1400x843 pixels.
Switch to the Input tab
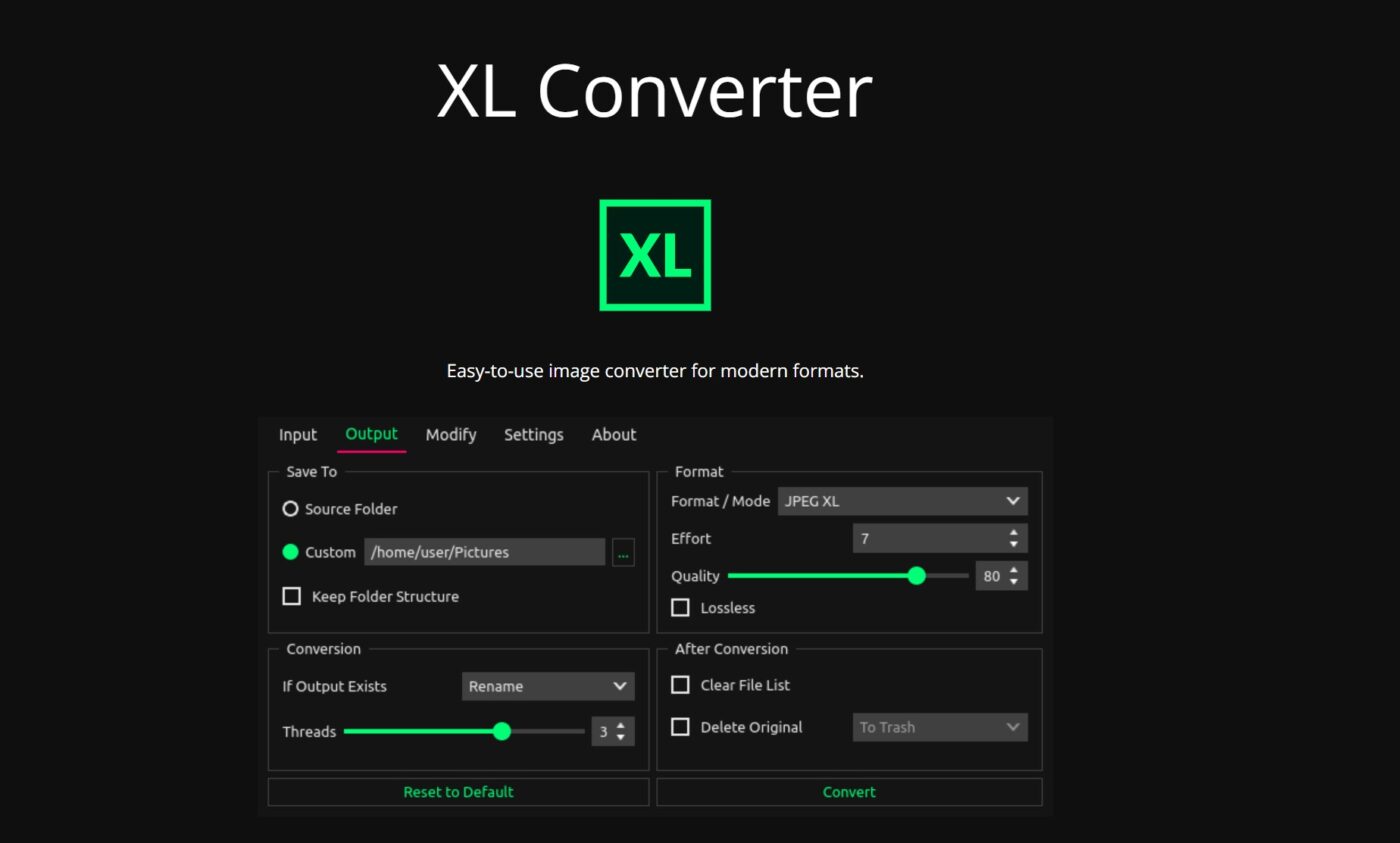pyautogui.click(x=297, y=435)
